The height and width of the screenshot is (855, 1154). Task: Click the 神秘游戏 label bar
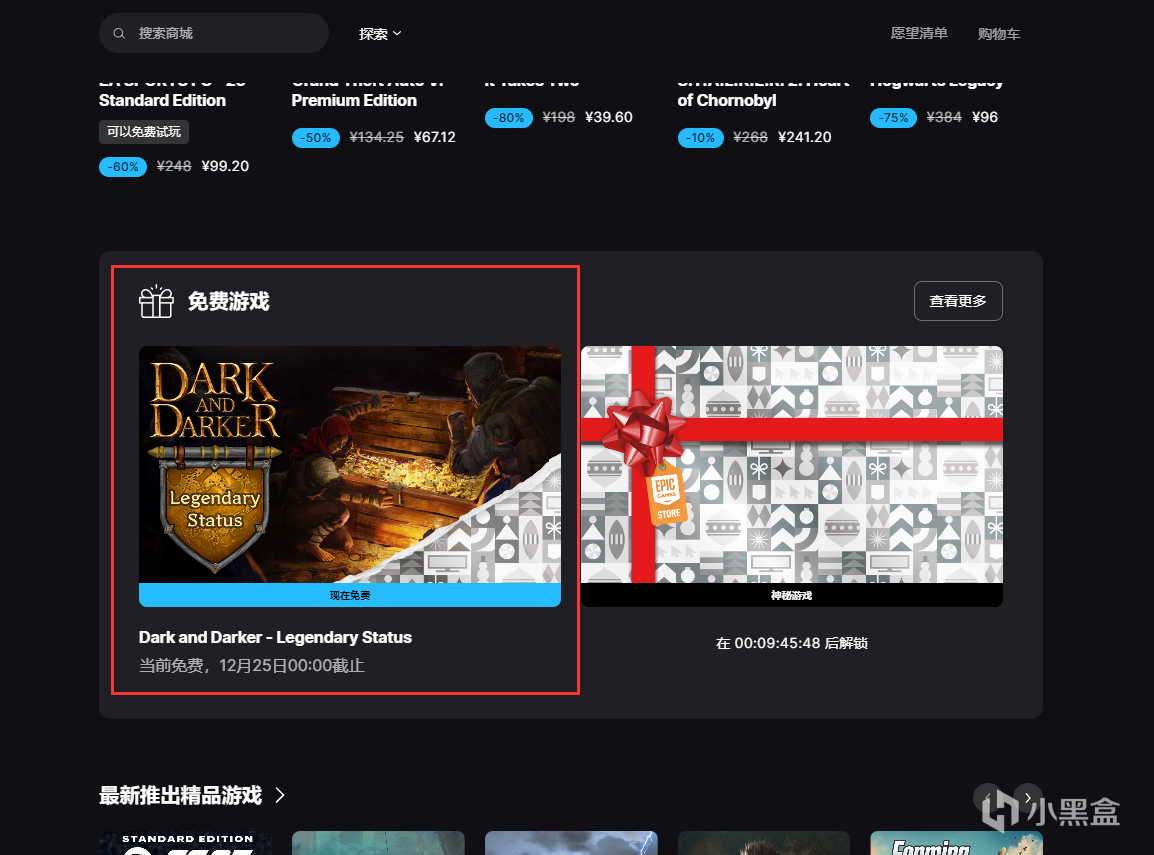(791, 595)
